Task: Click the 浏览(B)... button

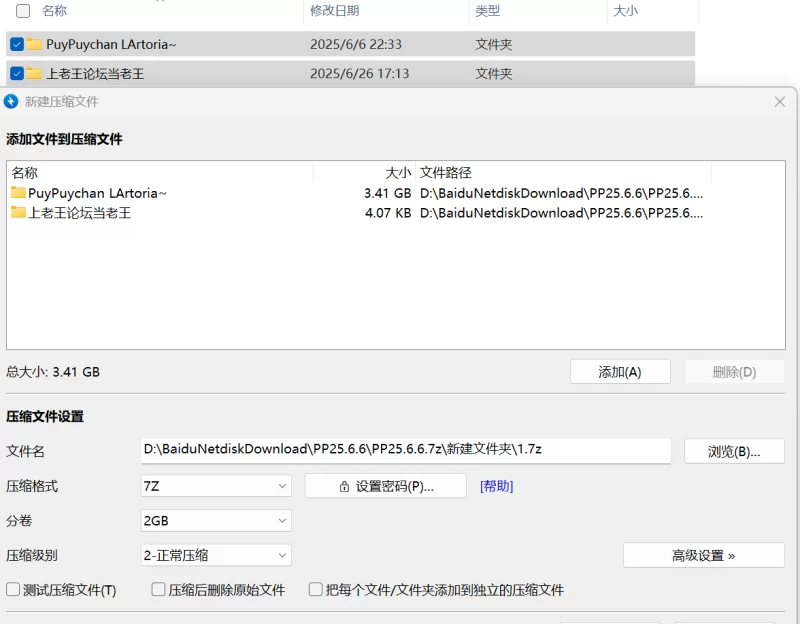Action: 734,451
